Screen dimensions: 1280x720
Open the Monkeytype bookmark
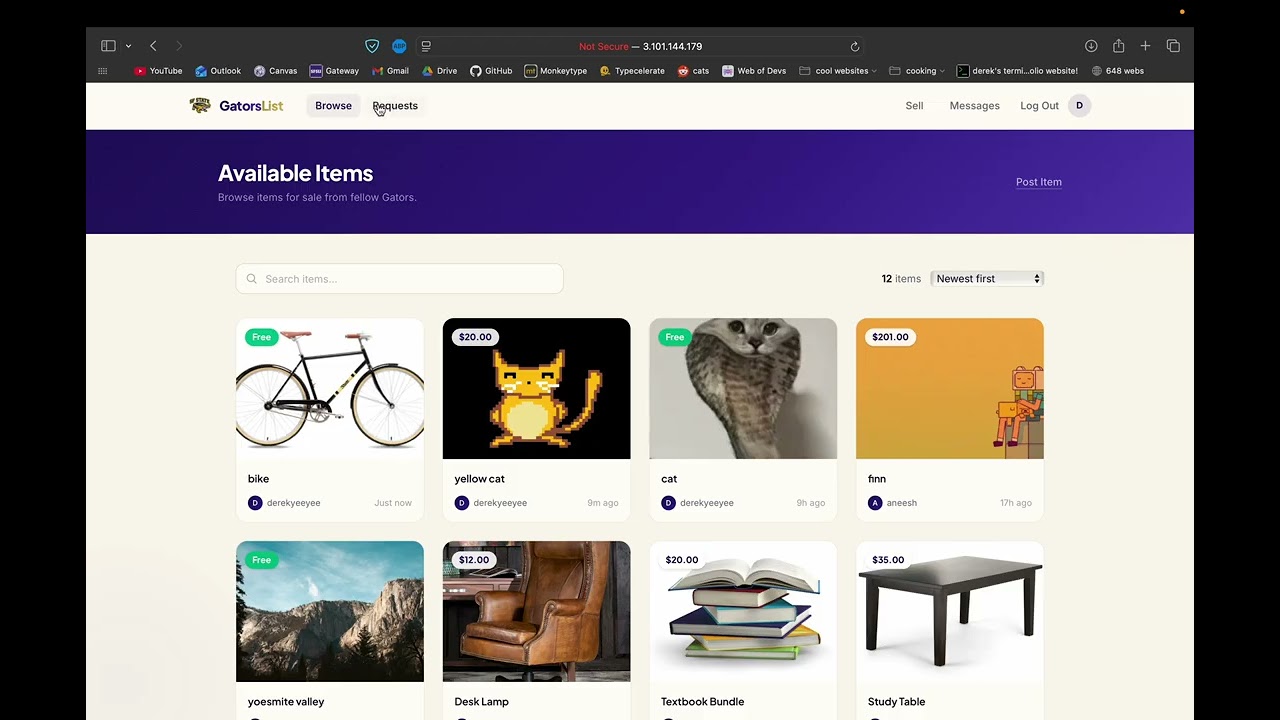pos(556,71)
